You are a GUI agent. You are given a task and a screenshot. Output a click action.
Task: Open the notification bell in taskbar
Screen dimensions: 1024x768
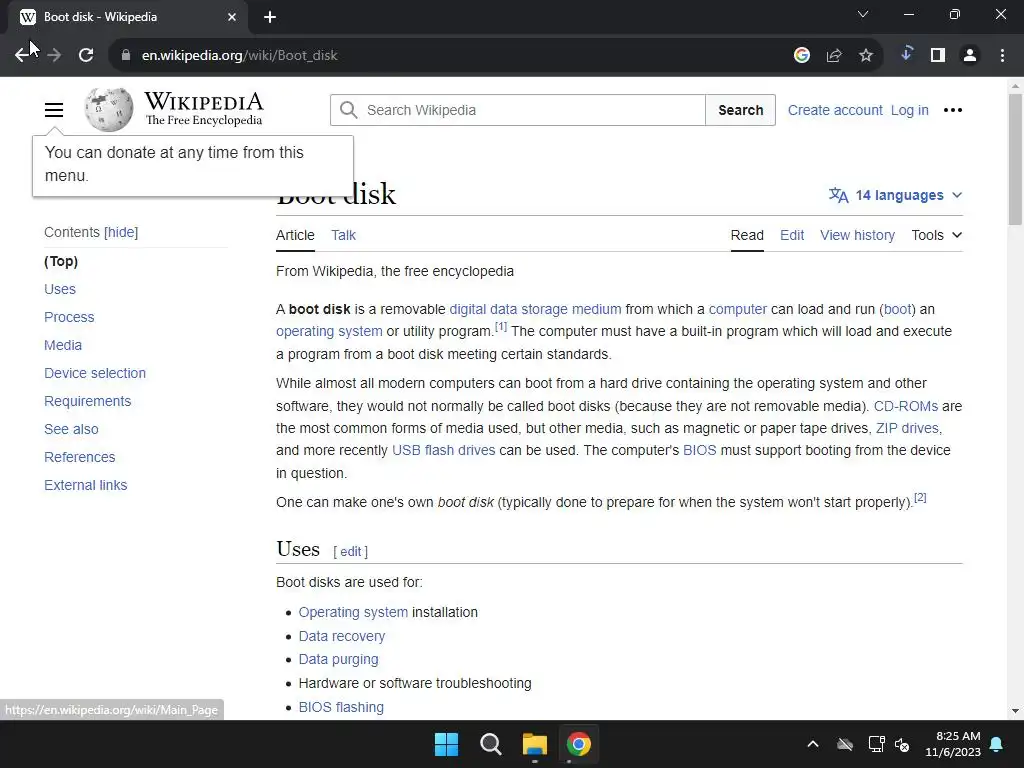click(x=997, y=744)
